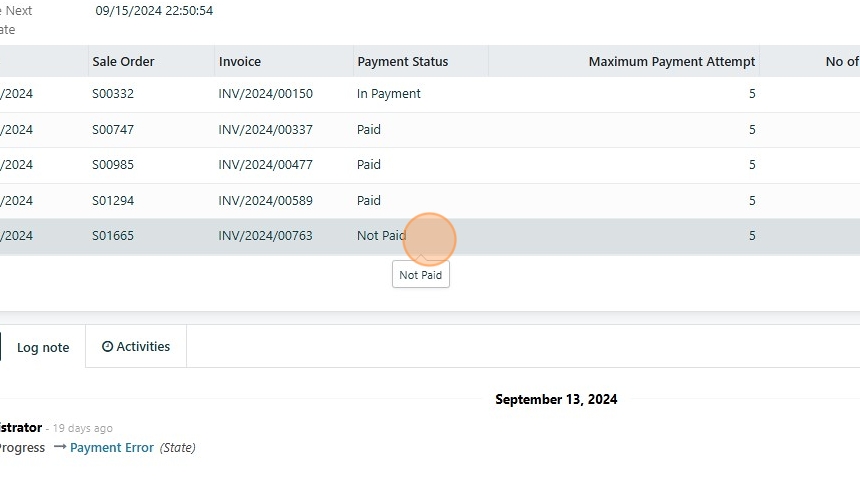This screenshot has height=481, width=860.
Task: Click invoice INV/2024/00763 cell
Action: [266, 237]
